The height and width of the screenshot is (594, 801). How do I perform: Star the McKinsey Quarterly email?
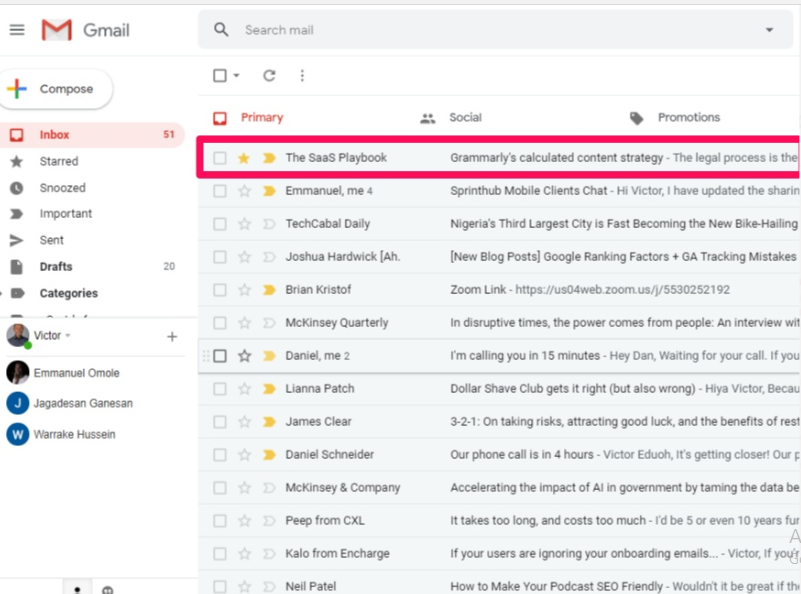tap(244, 323)
